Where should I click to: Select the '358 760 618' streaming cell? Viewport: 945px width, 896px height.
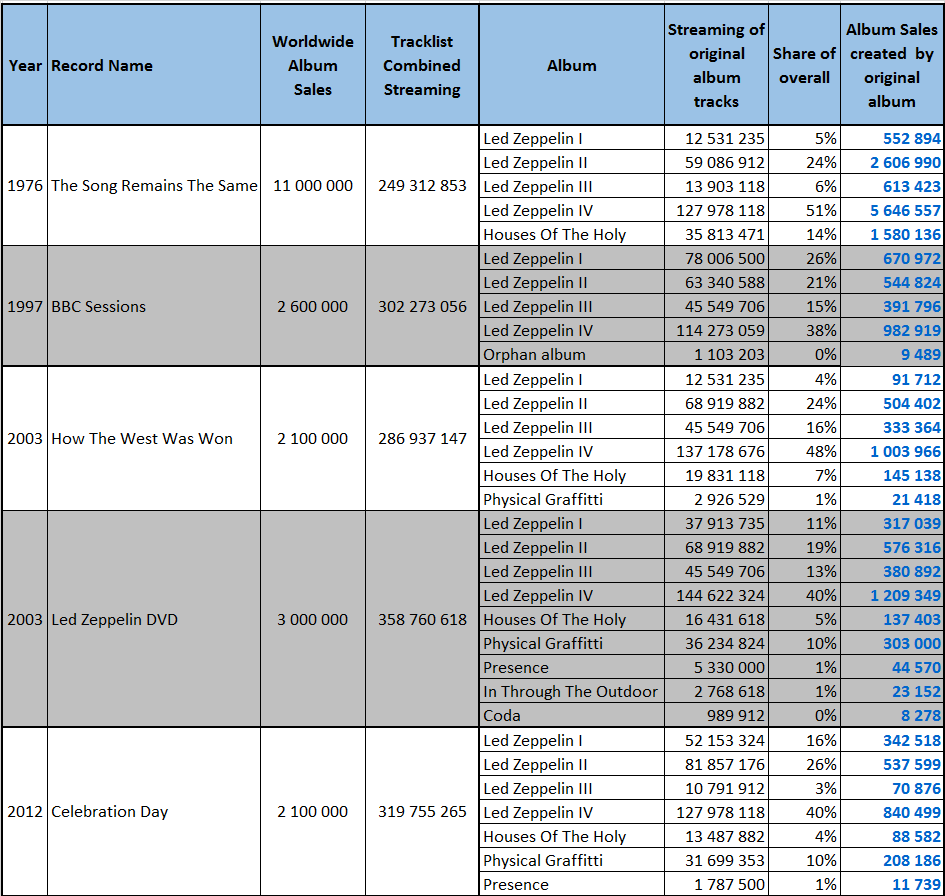point(422,619)
